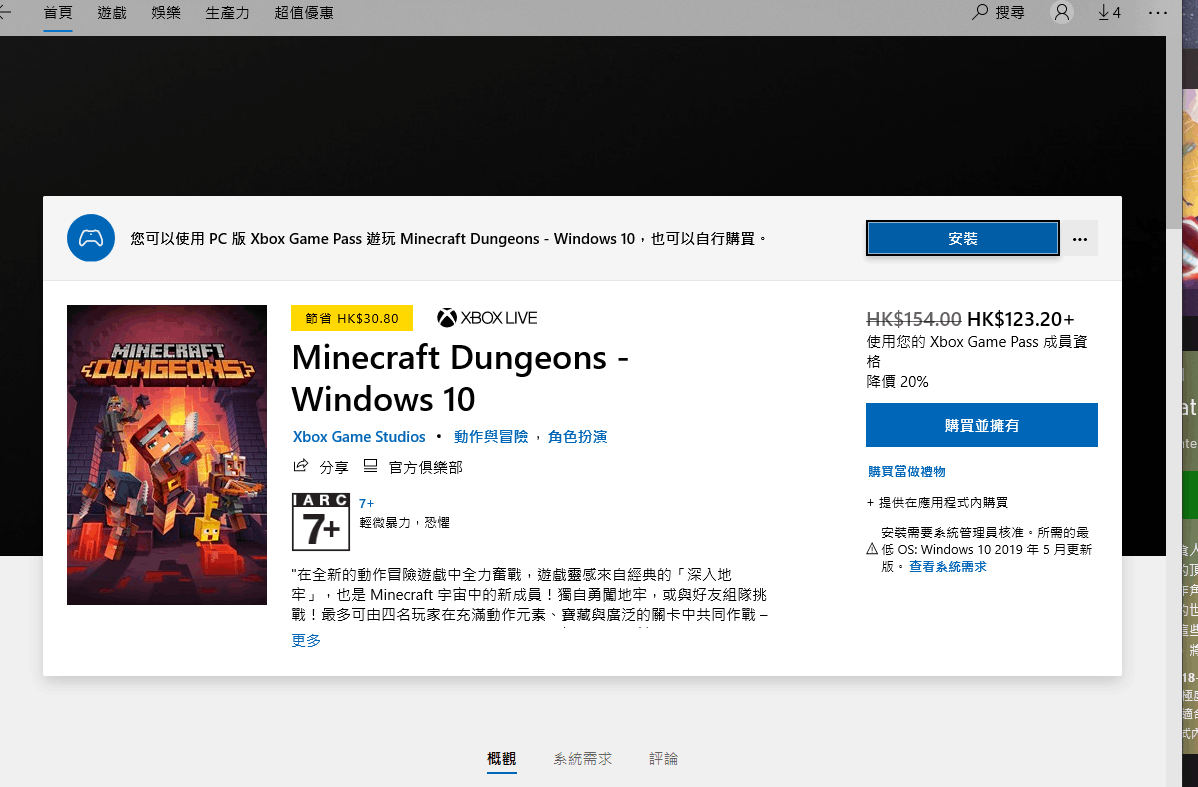This screenshot has width=1198, height=787.
Task: Open the 角色扮演 category link
Action: click(578, 436)
